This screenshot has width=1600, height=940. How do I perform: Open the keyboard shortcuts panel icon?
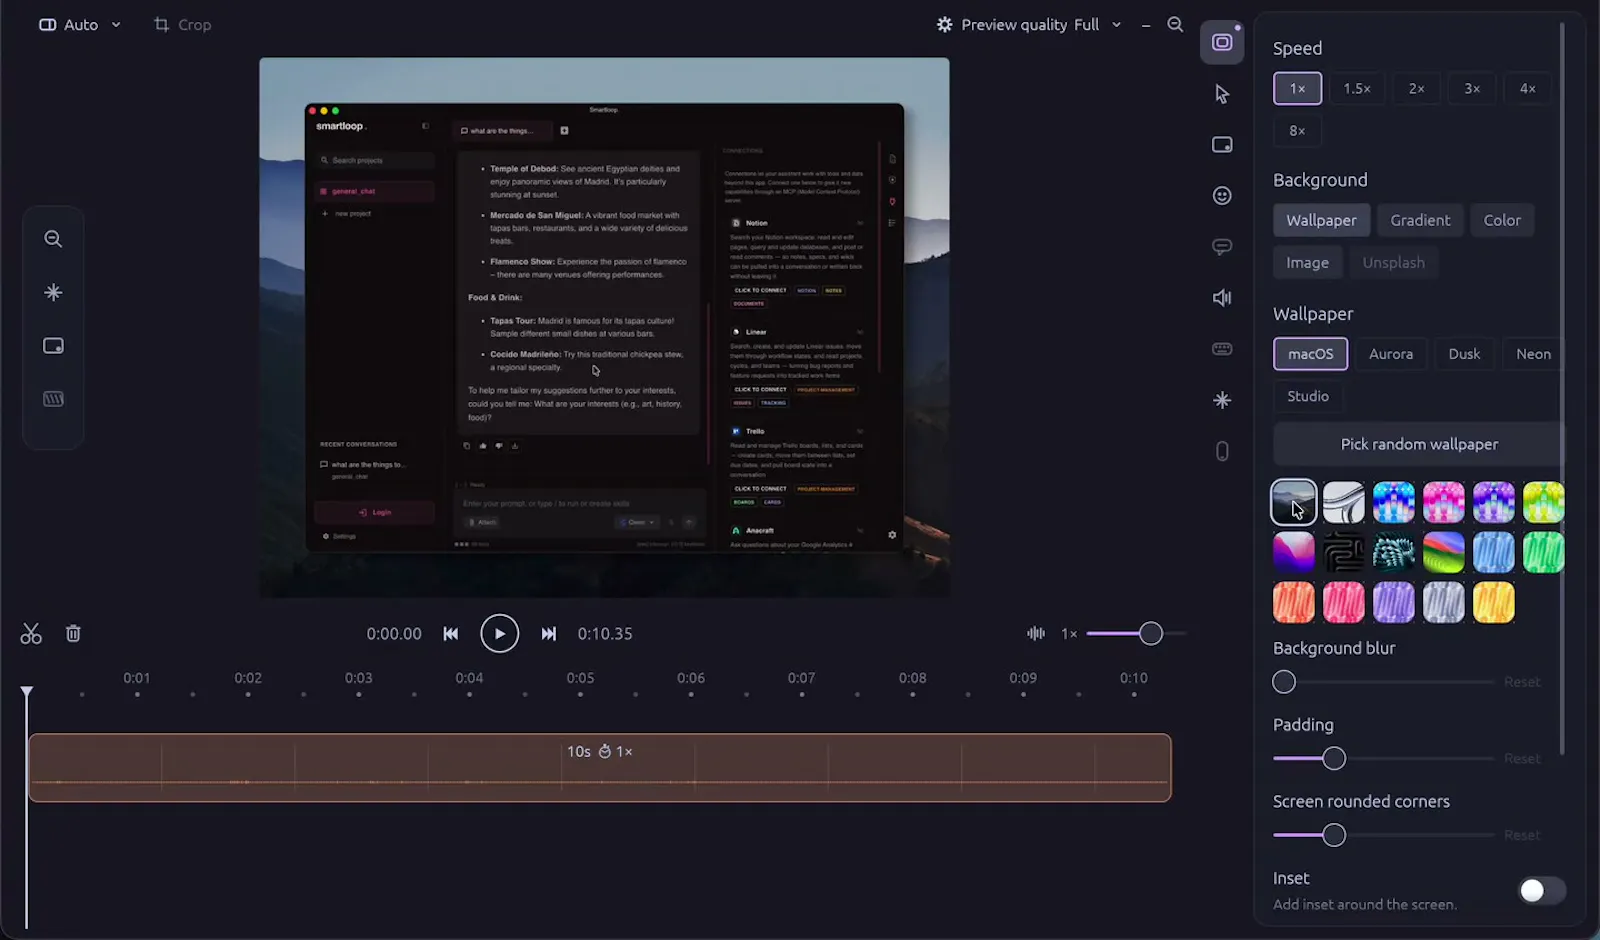click(1221, 349)
